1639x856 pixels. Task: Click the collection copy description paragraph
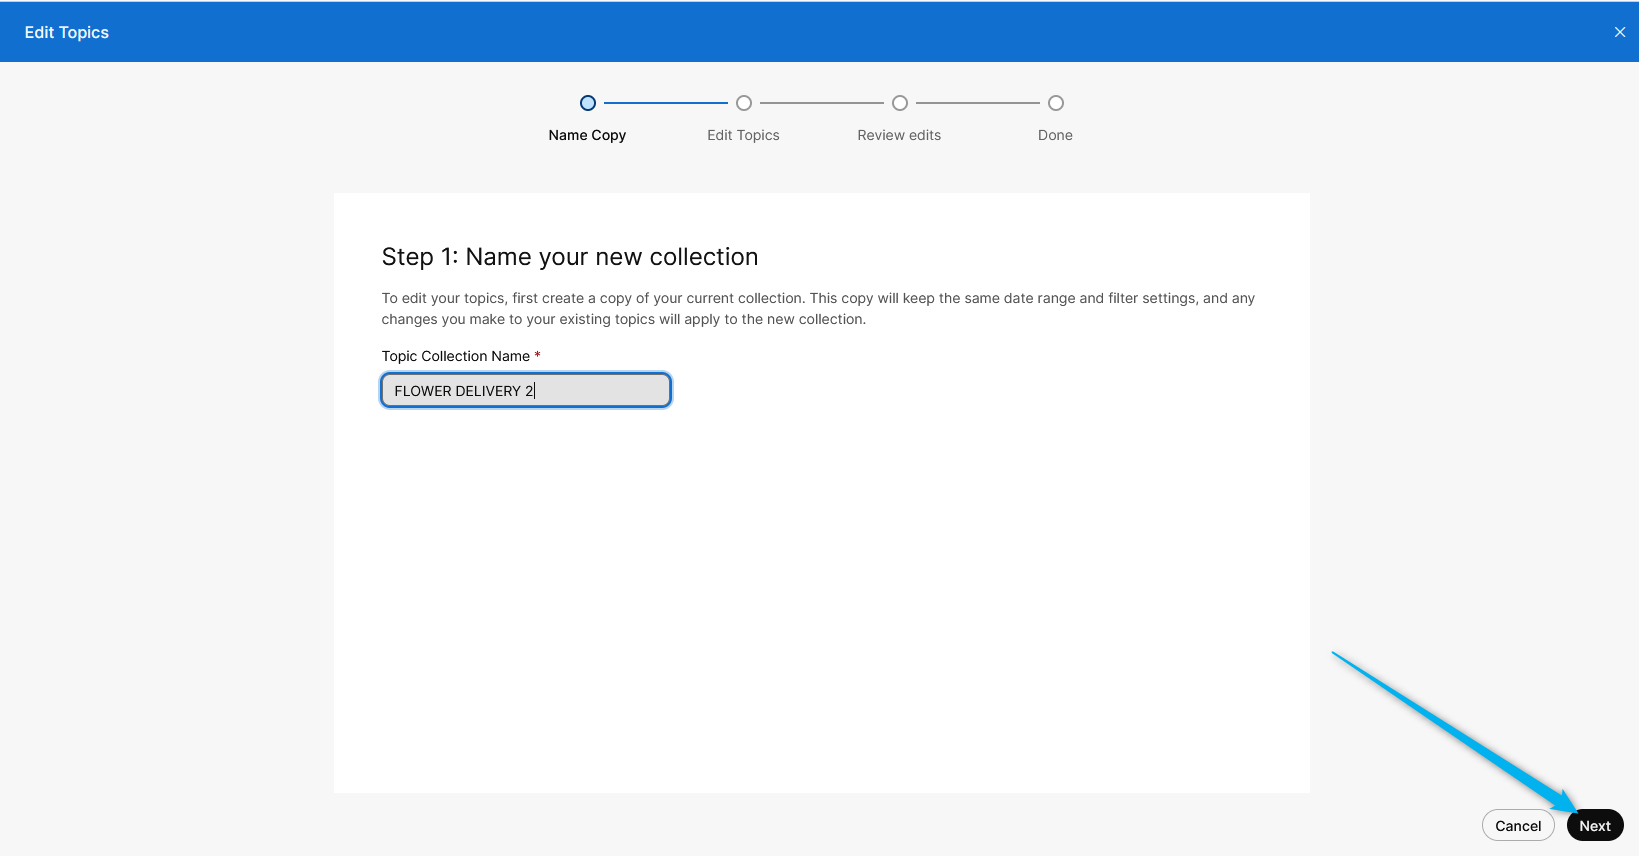click(818, 308)
